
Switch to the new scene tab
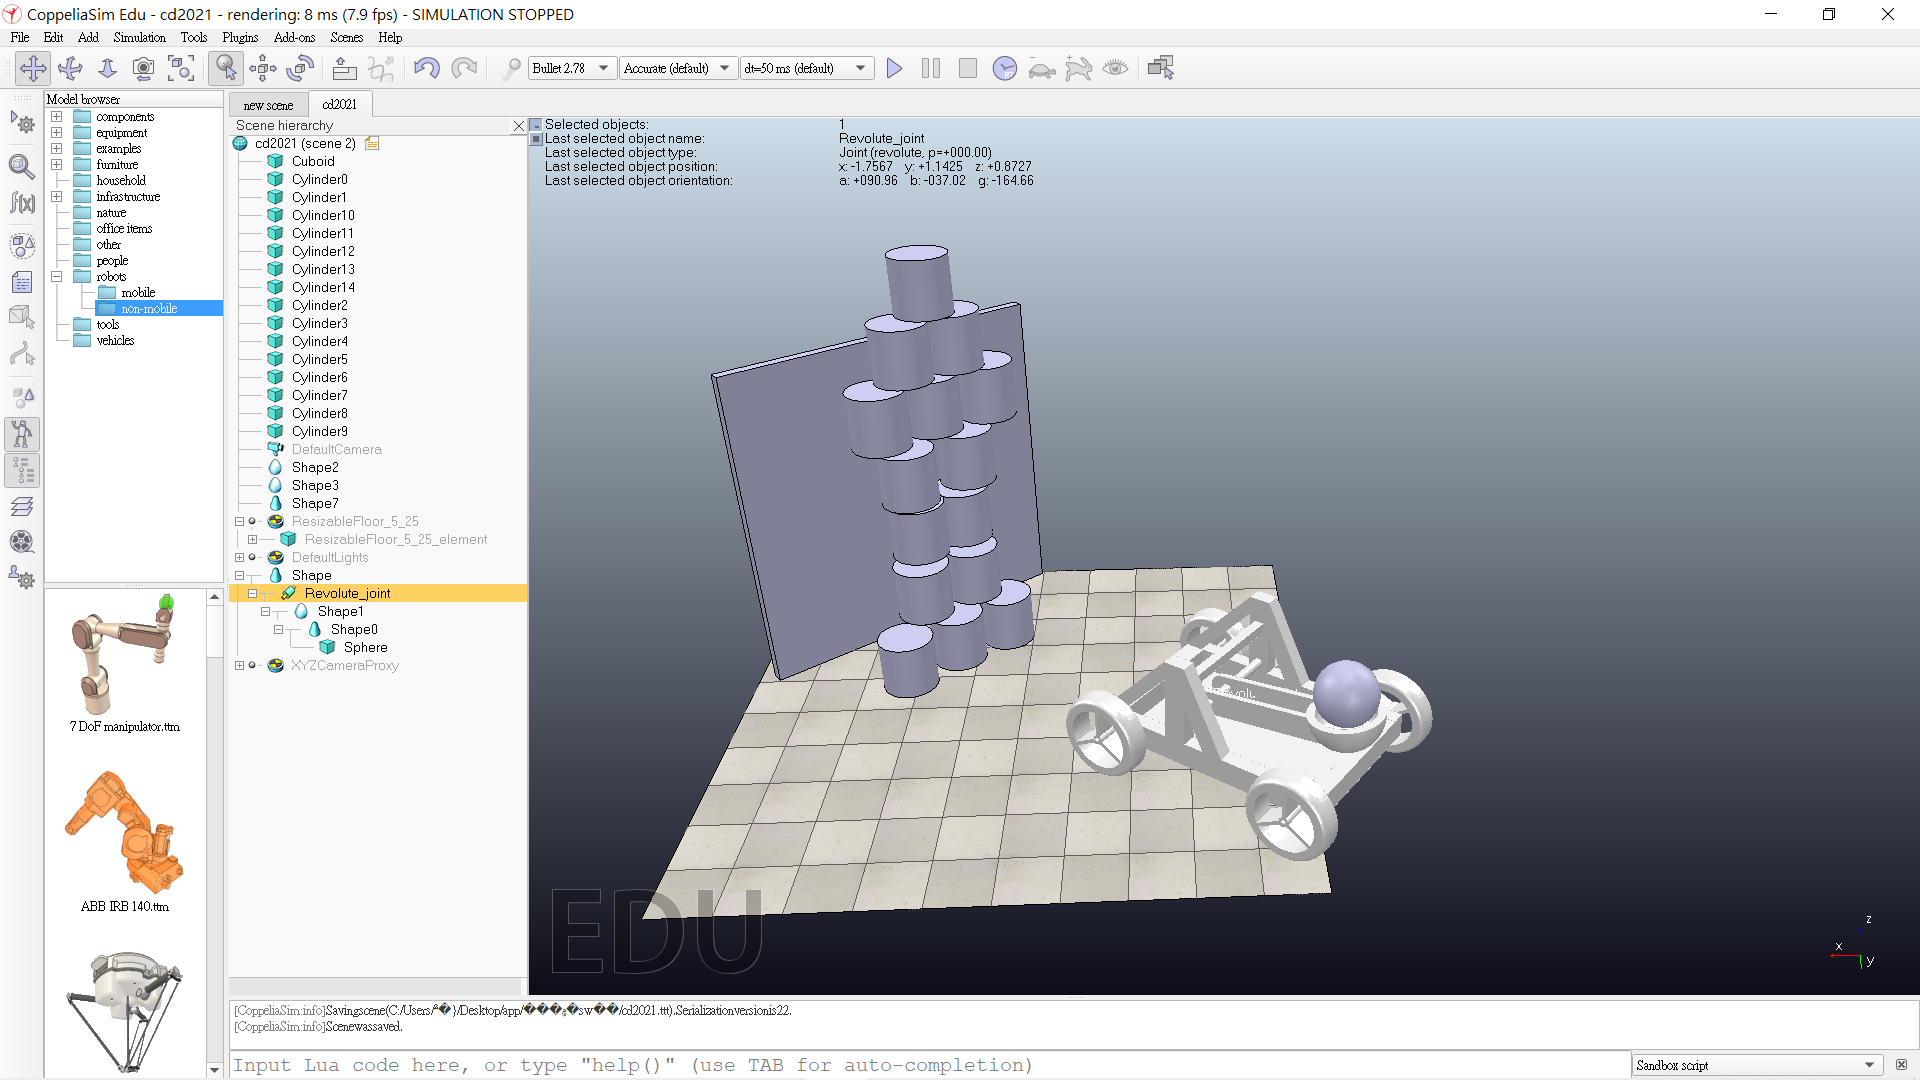pos(268,105)
